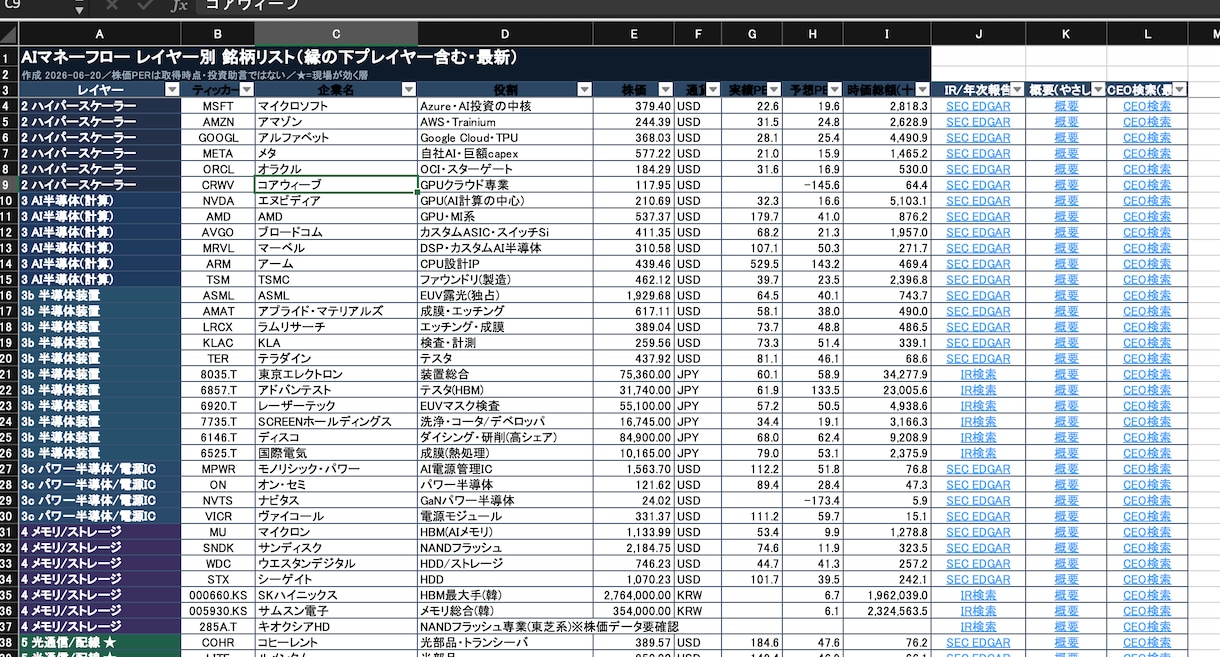Select row 9 header
This screenshot has width=1220, height=657.
coord(8,185)
